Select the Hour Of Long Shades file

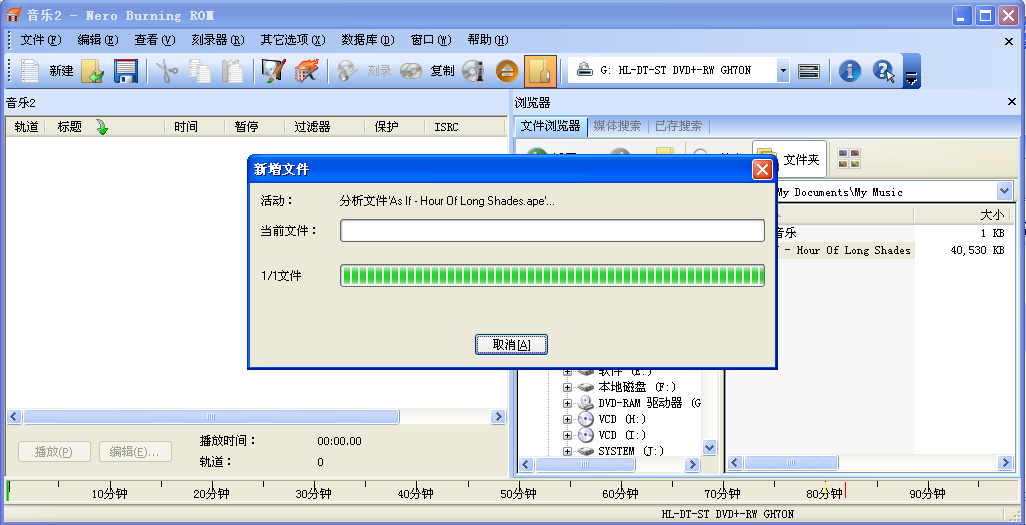pos(847,250)
